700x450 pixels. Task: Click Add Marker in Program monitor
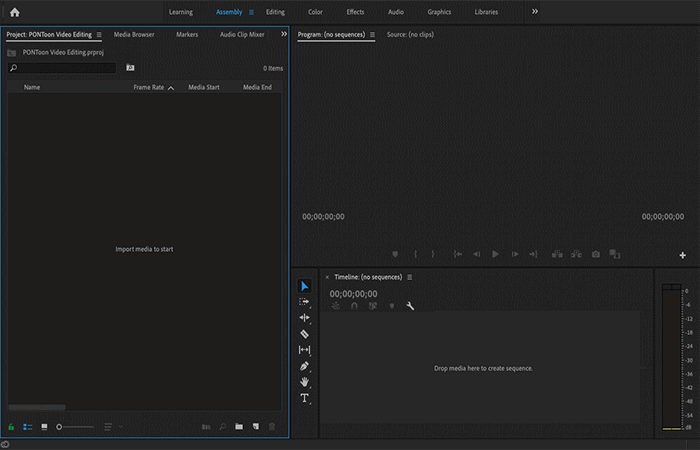[x=395, y=254]
